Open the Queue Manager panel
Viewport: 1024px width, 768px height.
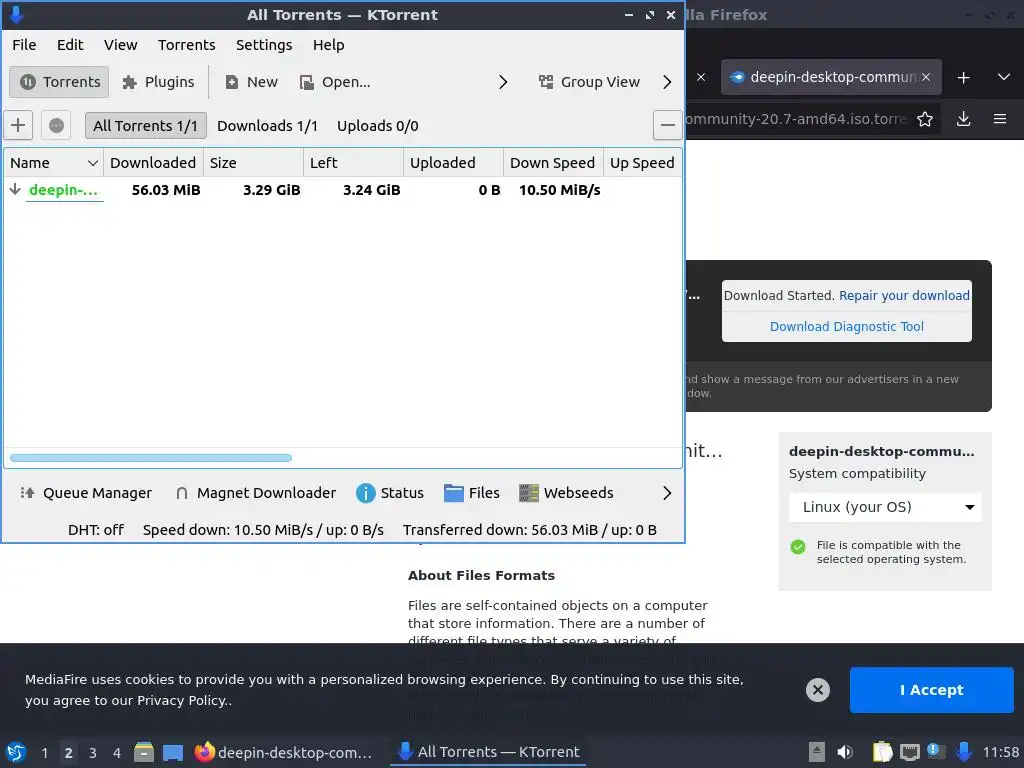pos(86,493)
